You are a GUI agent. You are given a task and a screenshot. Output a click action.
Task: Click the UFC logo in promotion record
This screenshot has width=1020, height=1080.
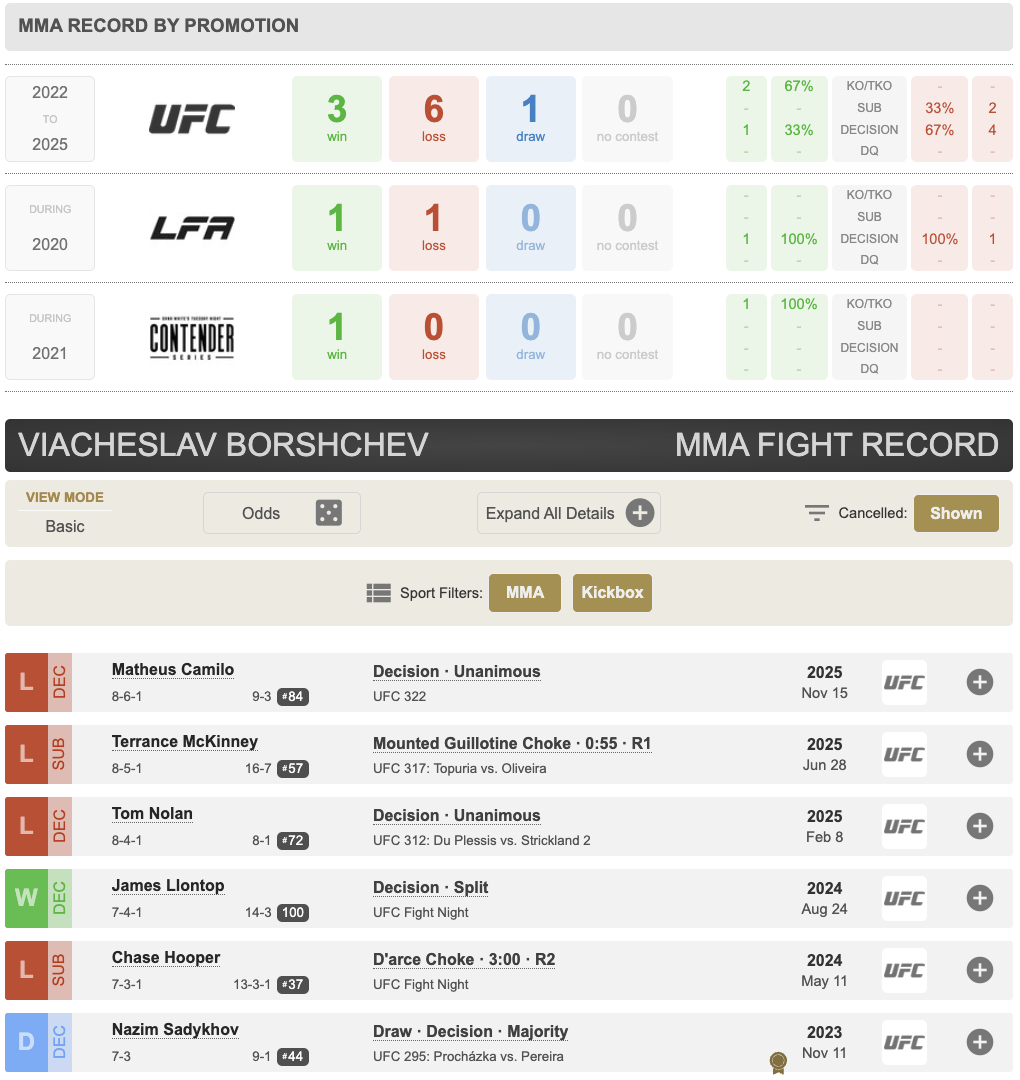192,119
